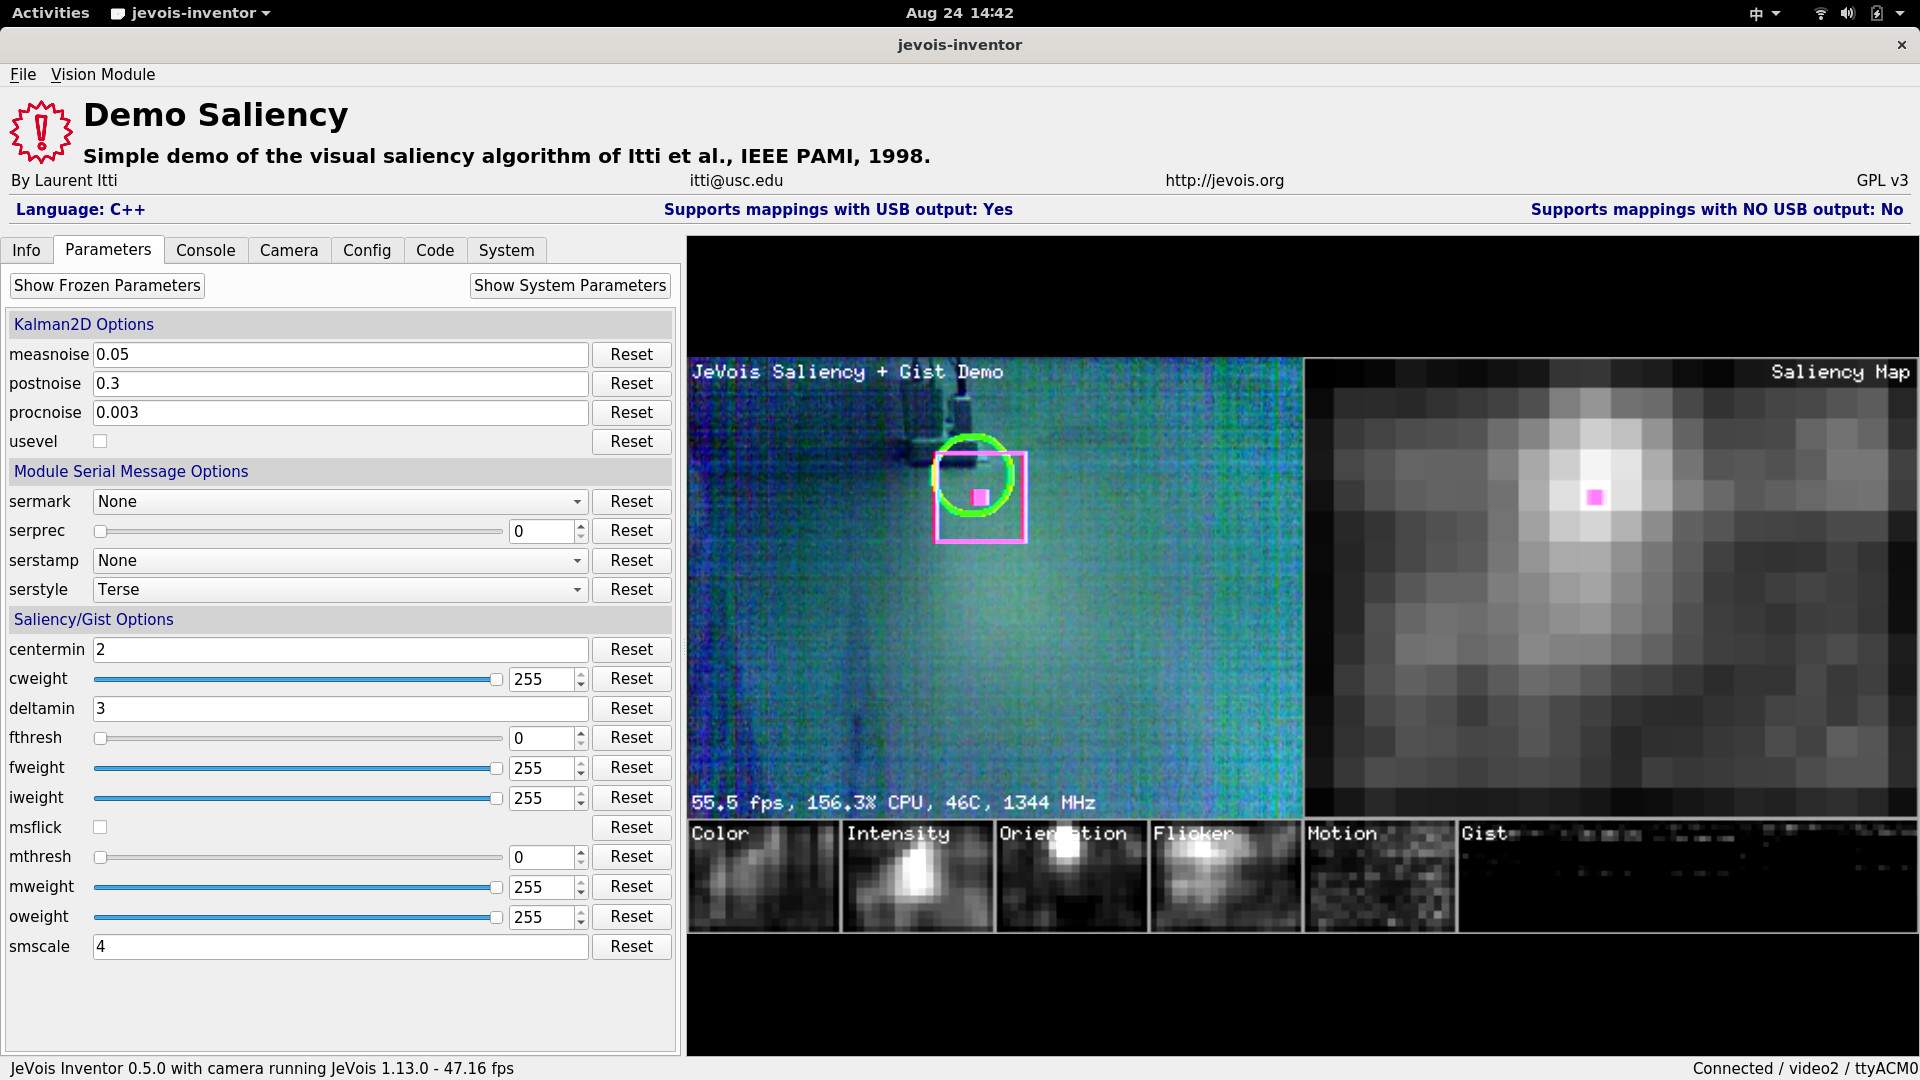Open the Vision Module menu
The width and height of the screenshot is (1920, 1080).
pyautogui.click(x=103, y=74)
